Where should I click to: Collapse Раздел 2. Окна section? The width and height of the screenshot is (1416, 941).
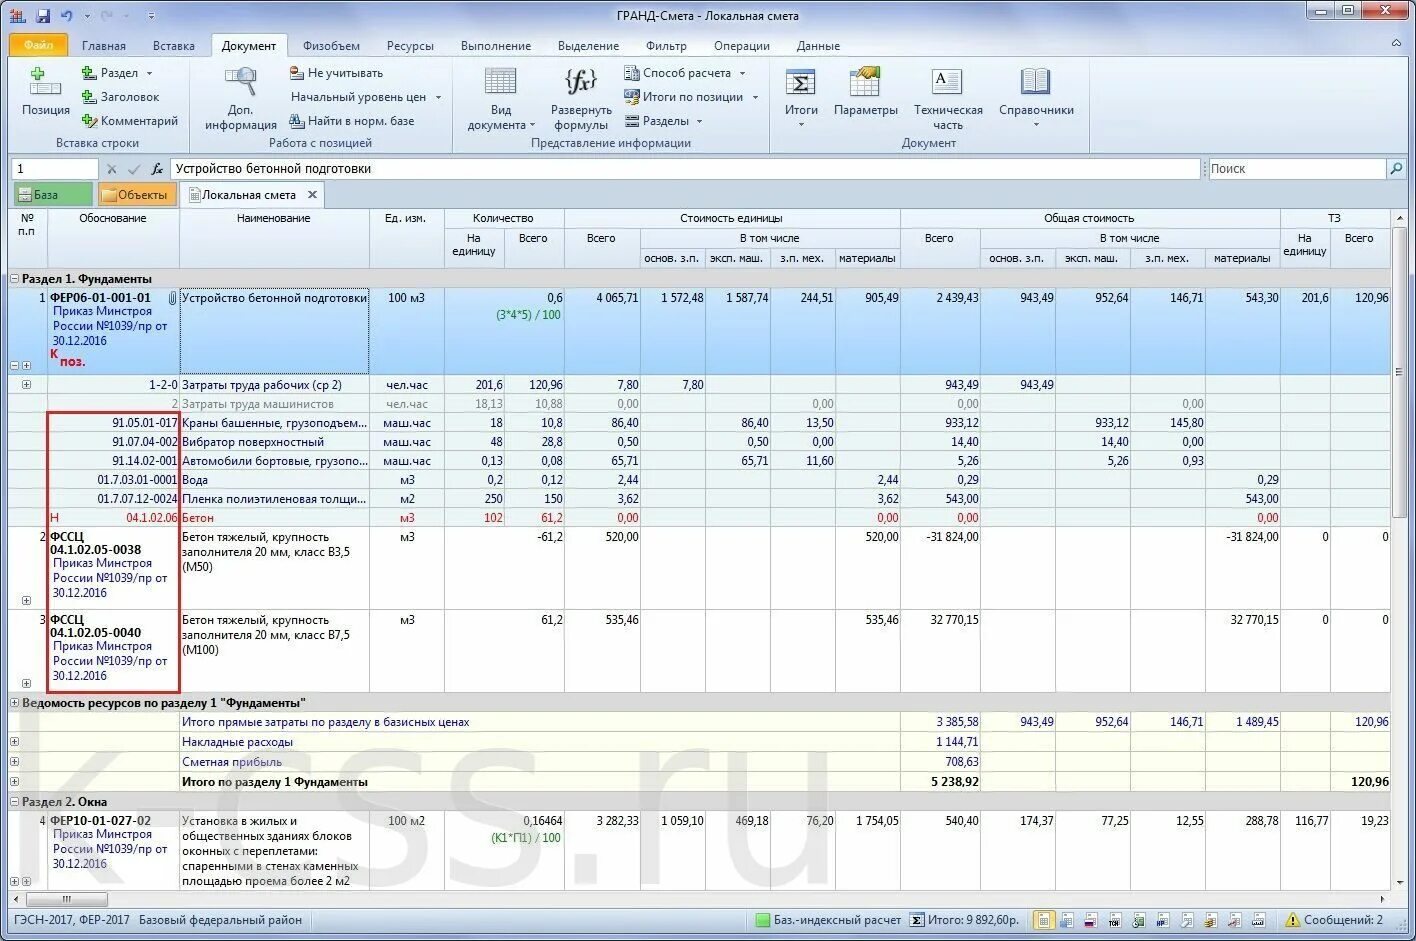coord(15,802)
